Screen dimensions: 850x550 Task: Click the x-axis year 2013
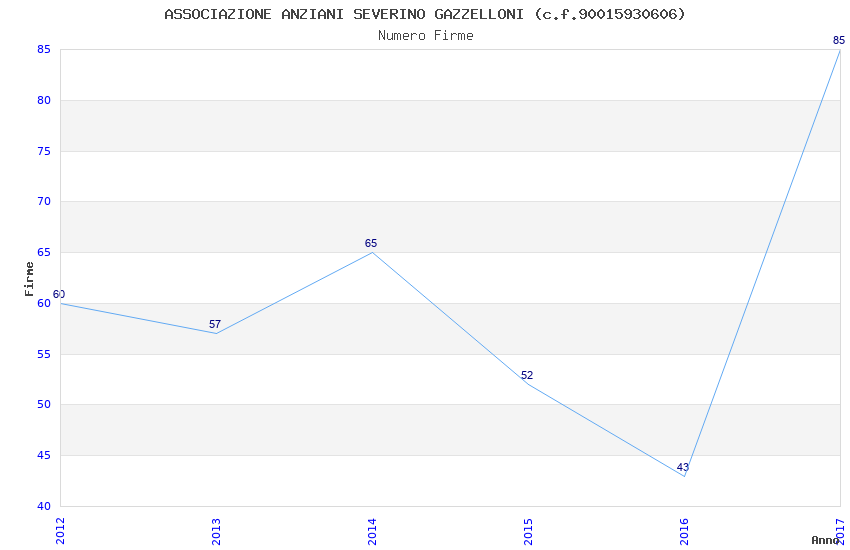[216, 531]
